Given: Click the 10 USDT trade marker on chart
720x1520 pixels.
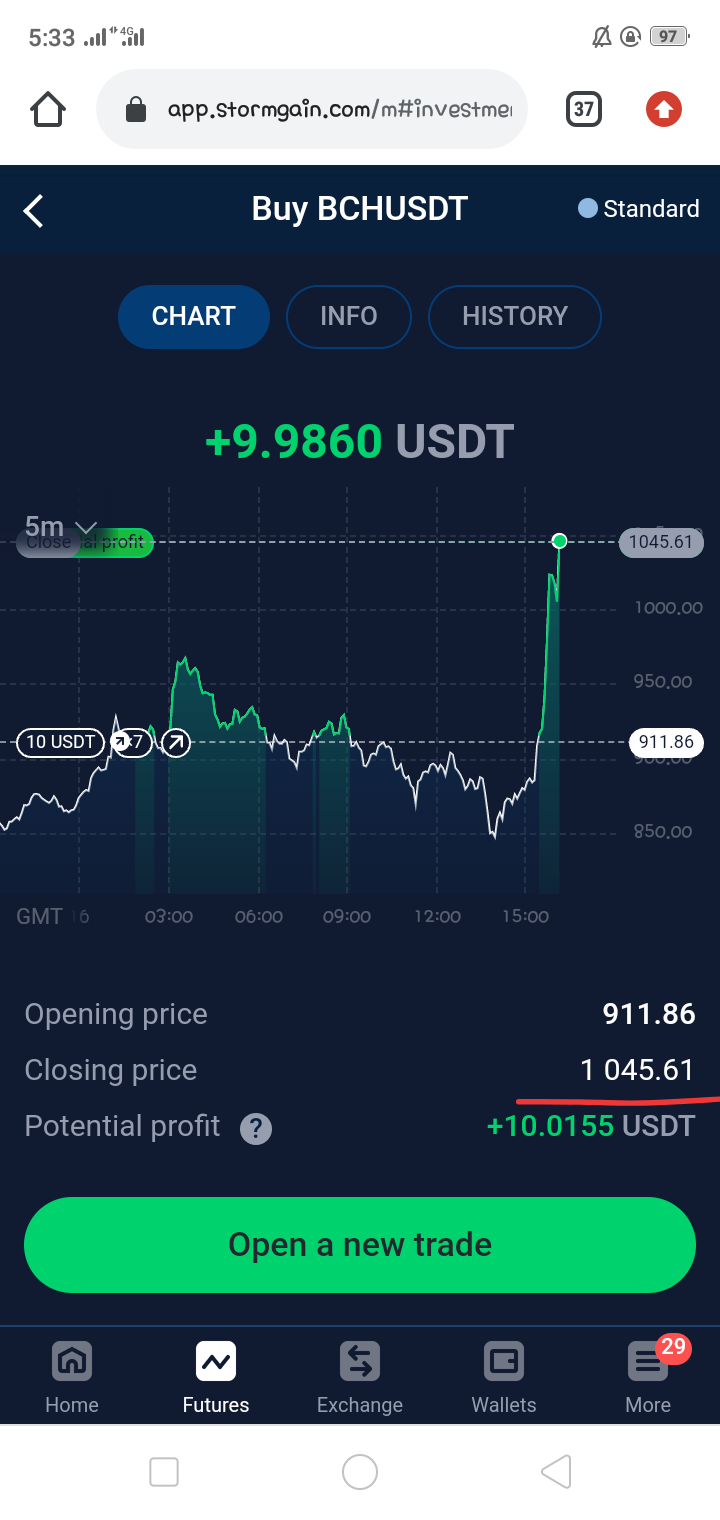Looking at the screenshot, I should [x=61, y=742].
